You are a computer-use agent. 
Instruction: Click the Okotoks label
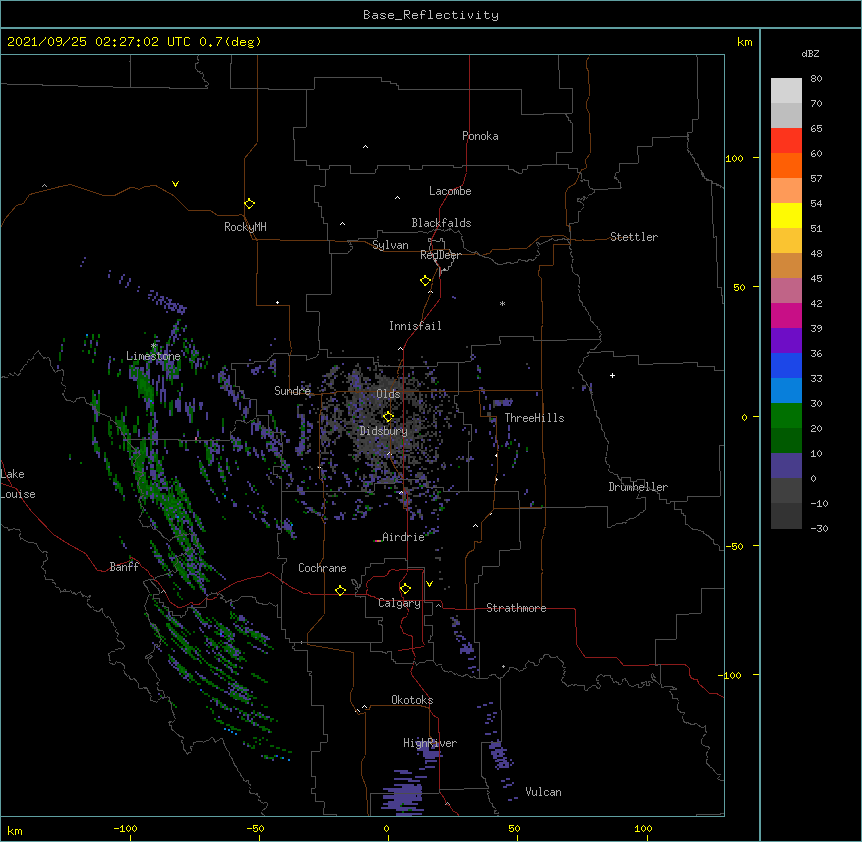coord(412,700)
